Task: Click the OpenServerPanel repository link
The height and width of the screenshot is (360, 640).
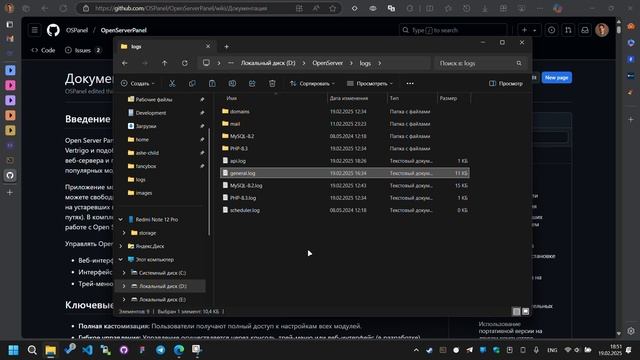Action: coord(124,30)
